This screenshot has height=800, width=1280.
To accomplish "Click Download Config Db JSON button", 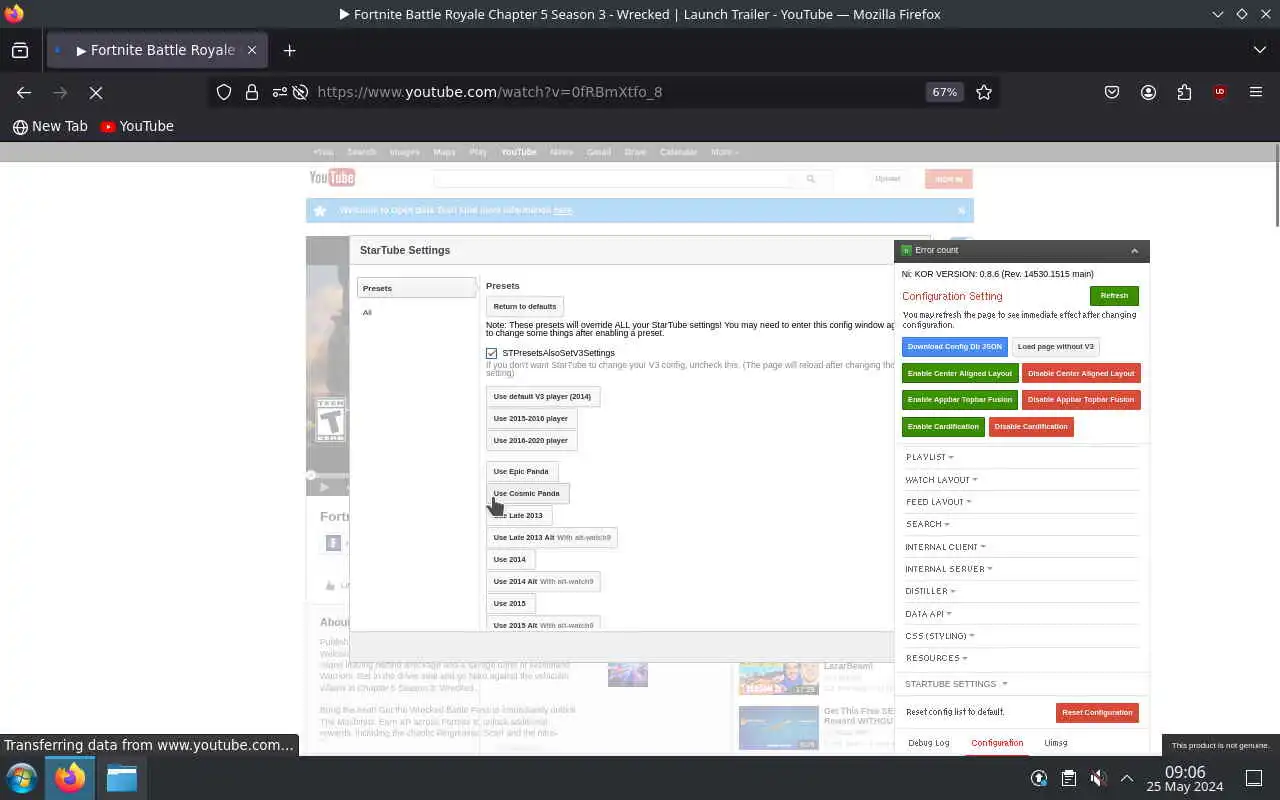I will (x=954, y=347).
